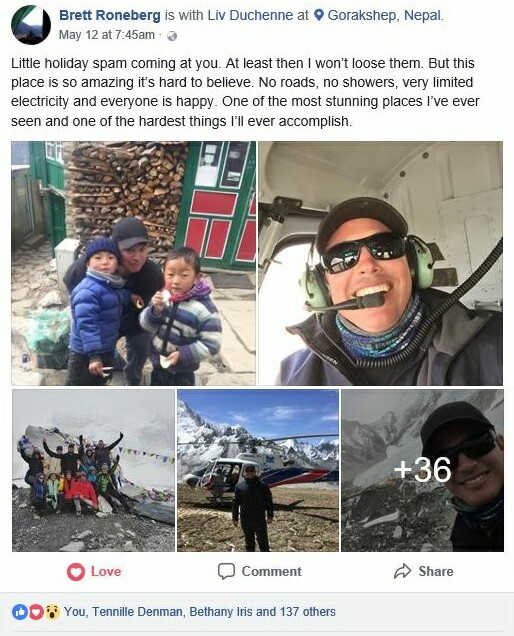This screenshot has height=636, width=514.
Task: Click the speech bubble Comment icon
Action: pyautogui.click(x=226, y=571)
